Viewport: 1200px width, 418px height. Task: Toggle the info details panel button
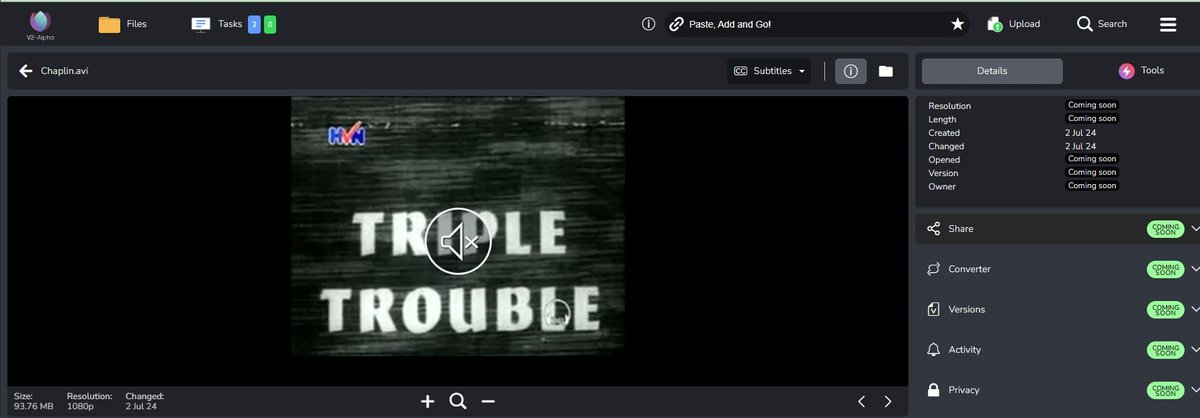coord(850,71)
